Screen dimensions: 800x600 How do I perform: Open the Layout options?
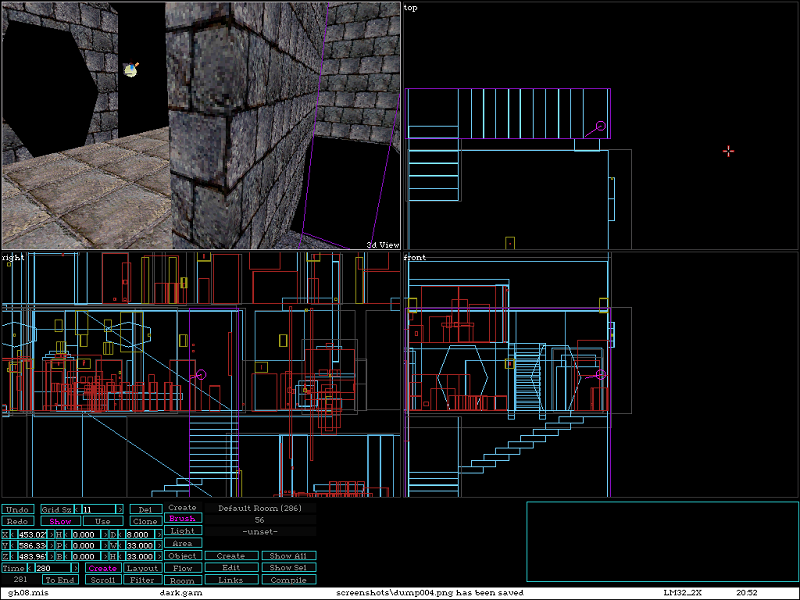pyautogui.click(x=143, y=568)
